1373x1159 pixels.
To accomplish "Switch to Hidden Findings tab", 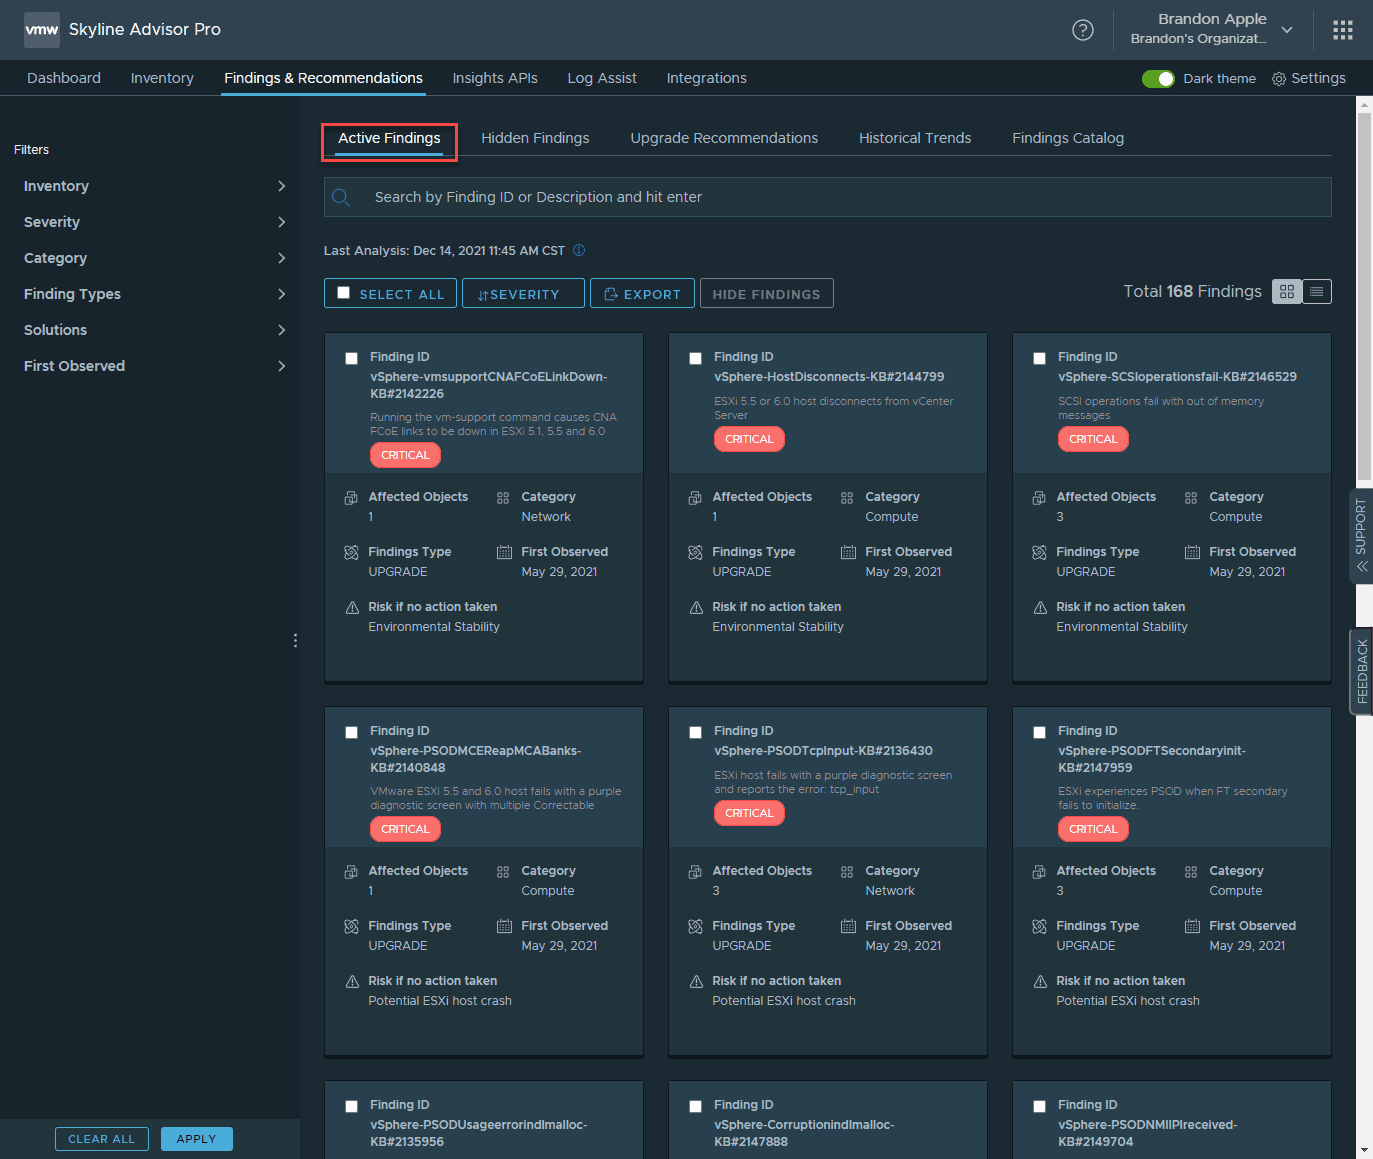I will coord(535,138).
